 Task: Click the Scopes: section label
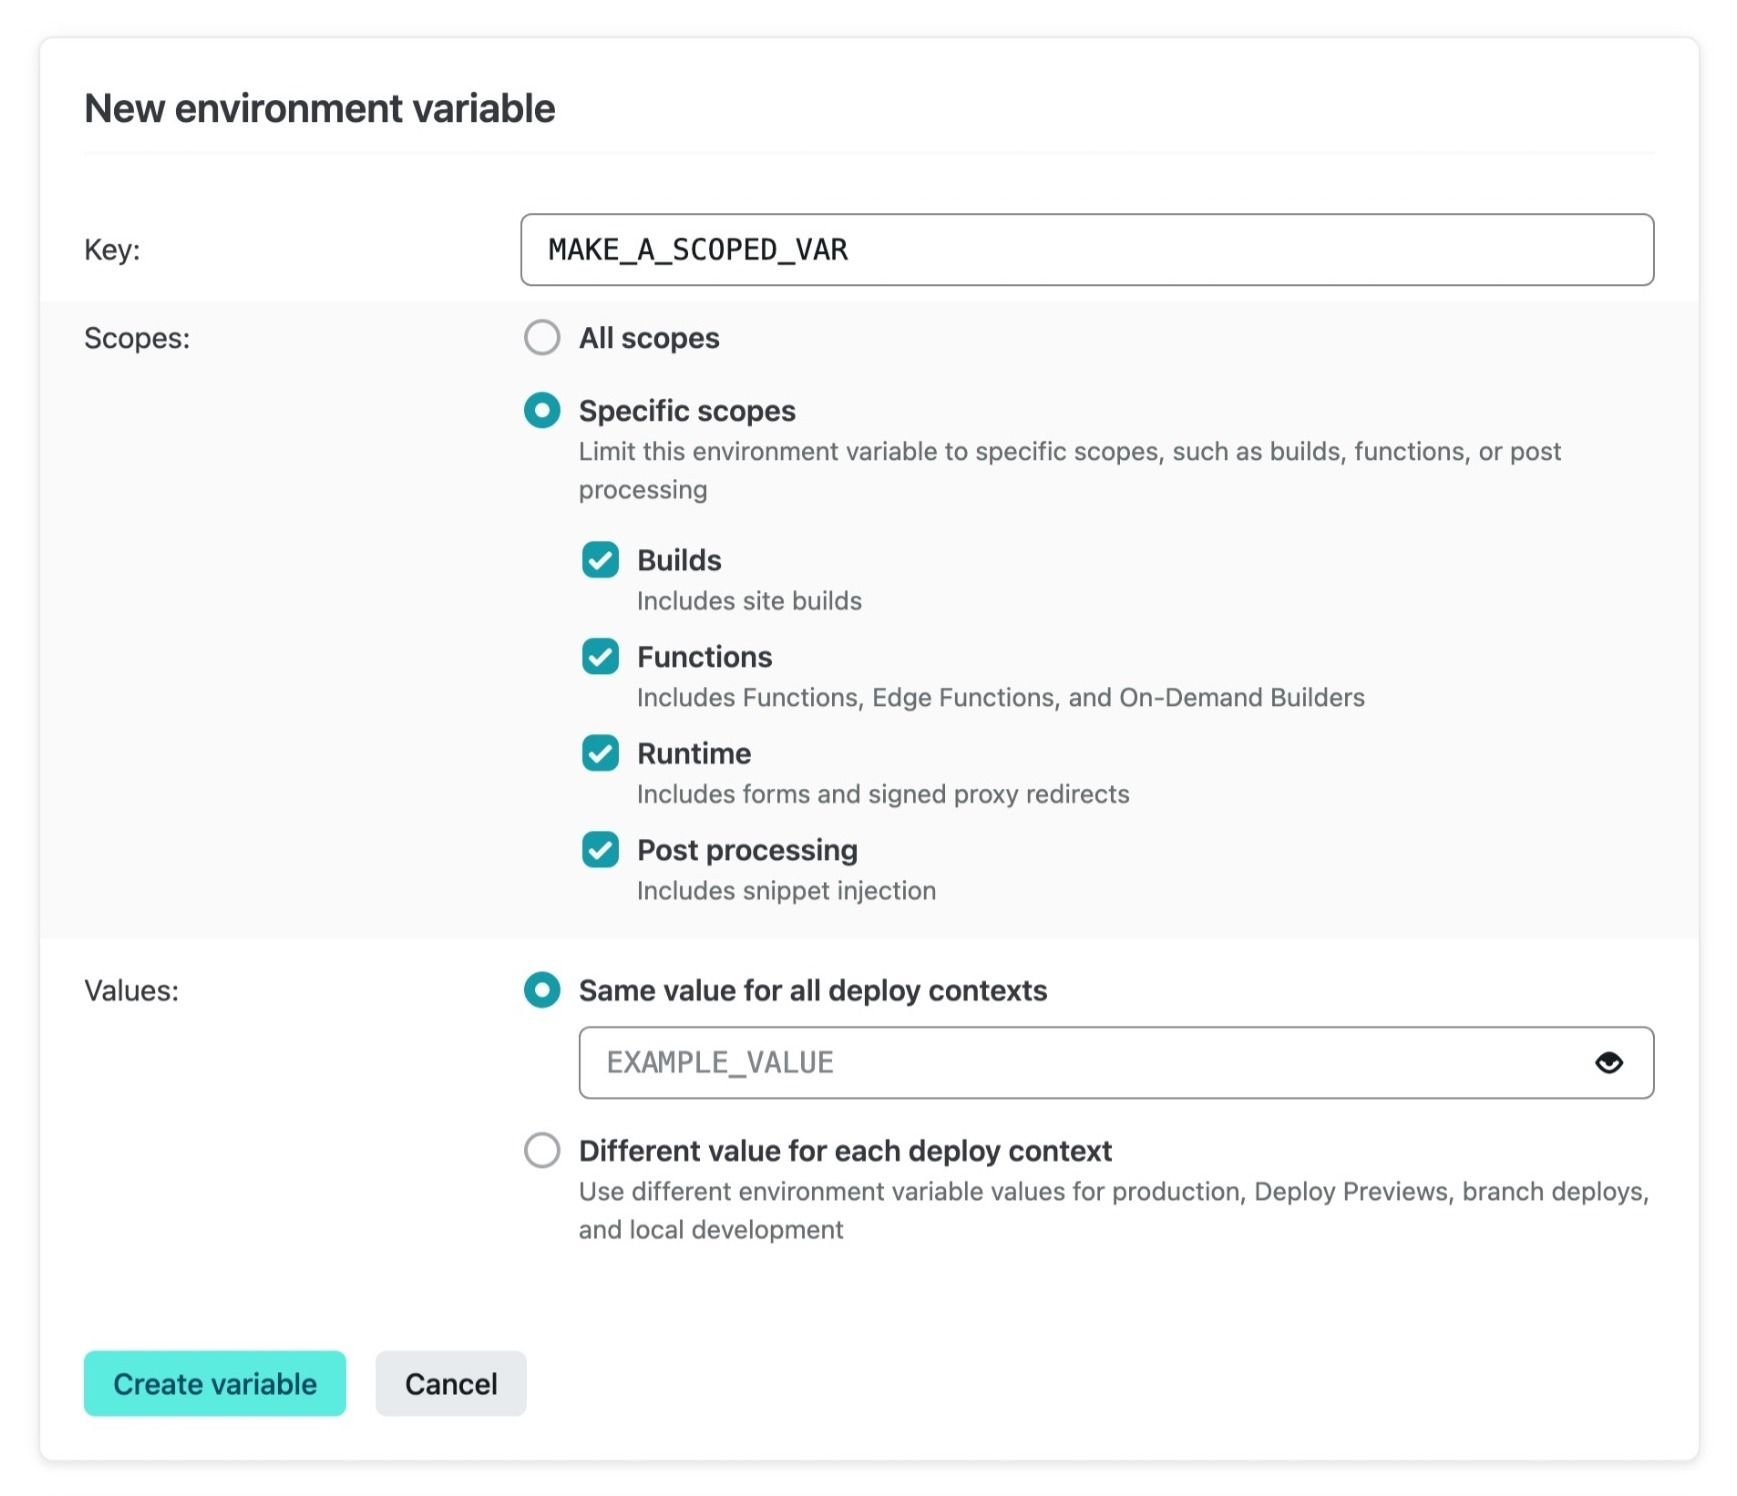pos(137,338)
